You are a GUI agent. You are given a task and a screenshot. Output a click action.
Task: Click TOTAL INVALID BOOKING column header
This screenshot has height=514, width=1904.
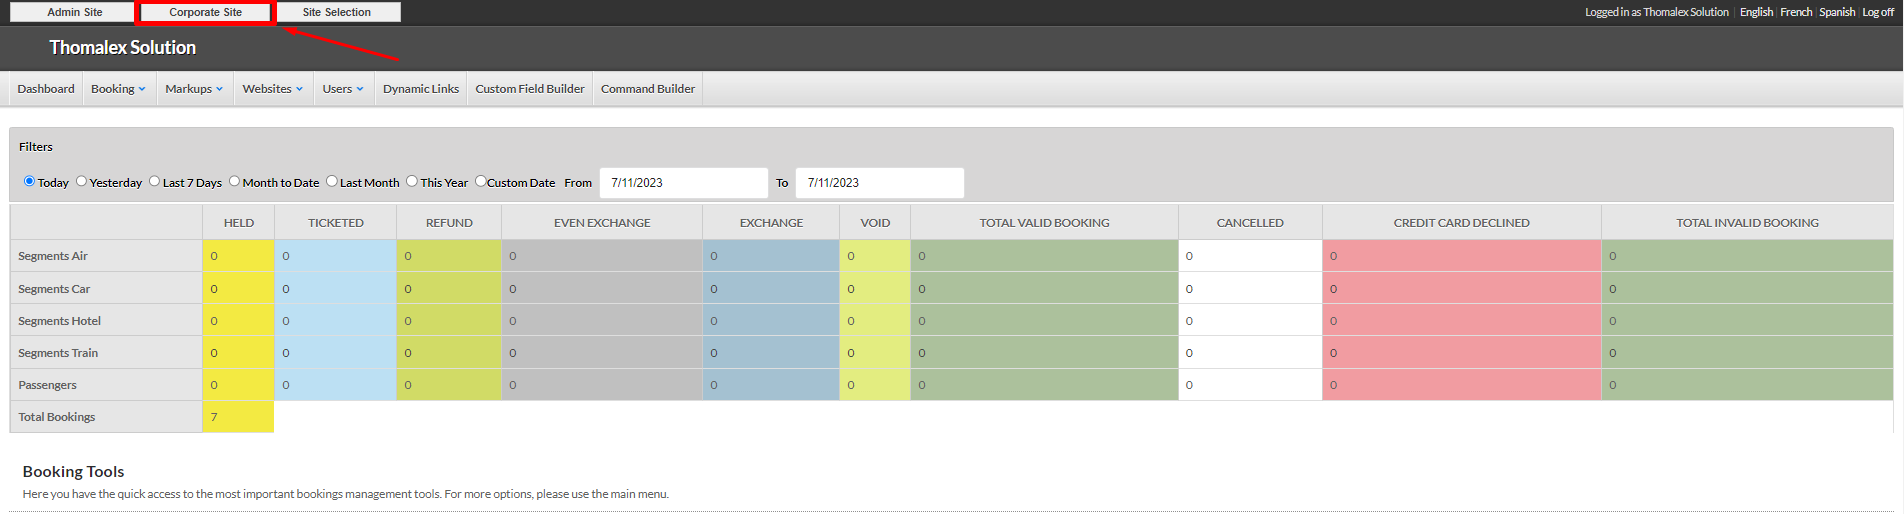point(1747,223)
